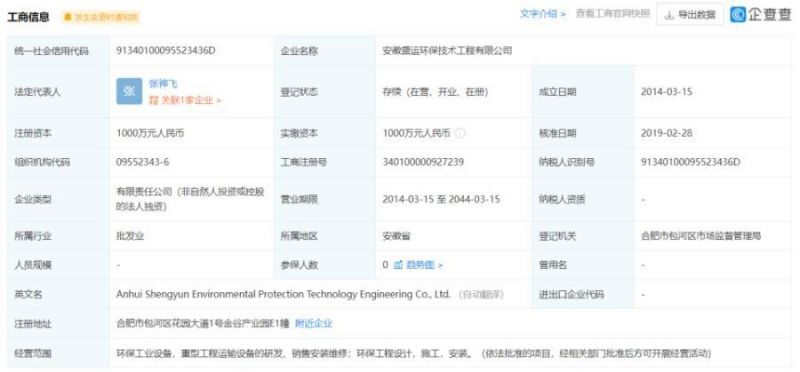
Task: Select the 工商信息 section heading
Action: (x=29, y=17)
